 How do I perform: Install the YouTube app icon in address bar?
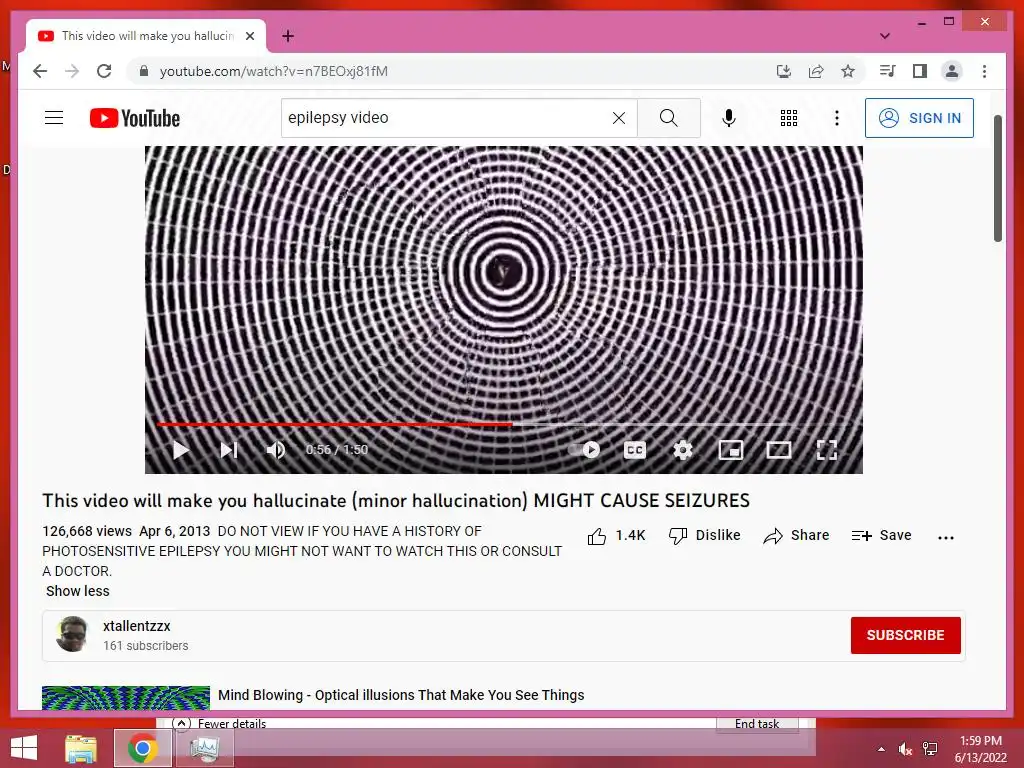784,71
